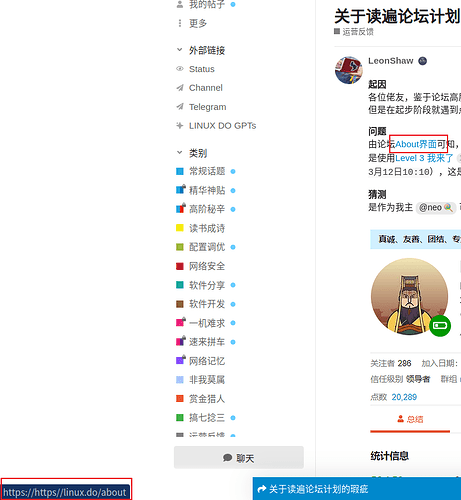
Task: Open the 读书成诗 category
Action: click(207, 228)
